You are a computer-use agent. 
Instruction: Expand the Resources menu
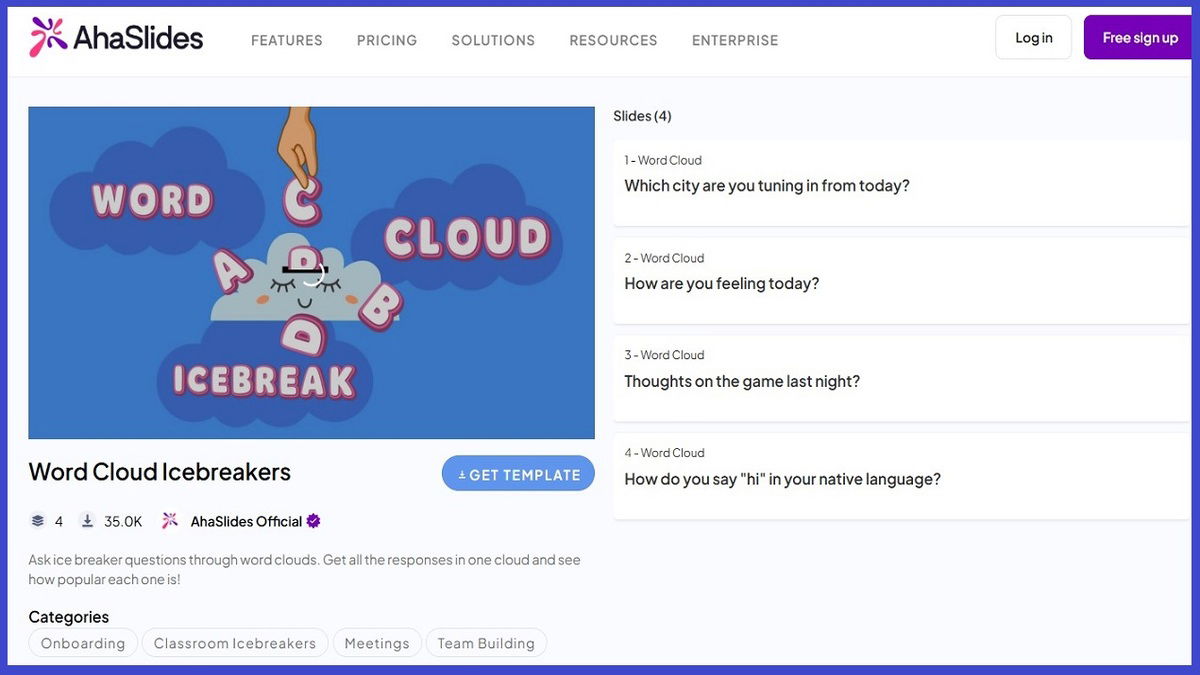613,41
